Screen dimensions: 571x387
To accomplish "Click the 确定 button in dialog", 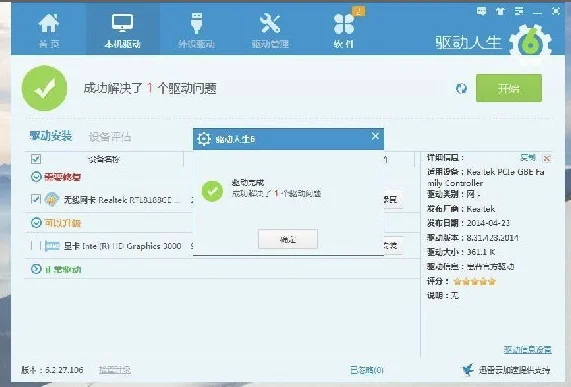I will [x=288, y=239].
